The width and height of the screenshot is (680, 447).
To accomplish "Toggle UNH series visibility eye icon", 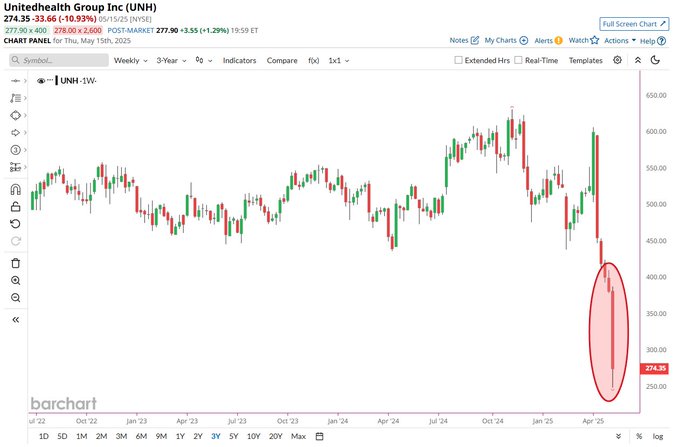I will click(x=41, y=81).
